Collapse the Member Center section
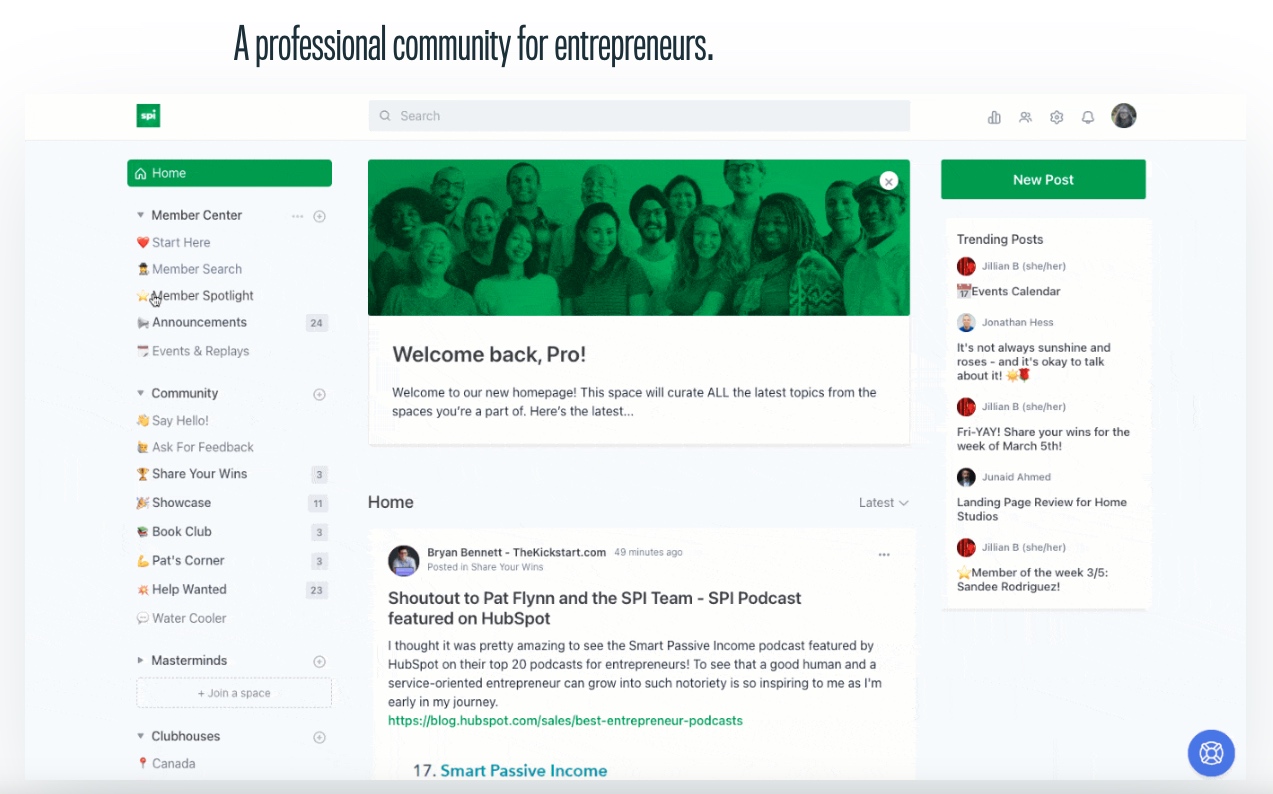This screenshot has height=794, width=1273. [x=140, y=215]
